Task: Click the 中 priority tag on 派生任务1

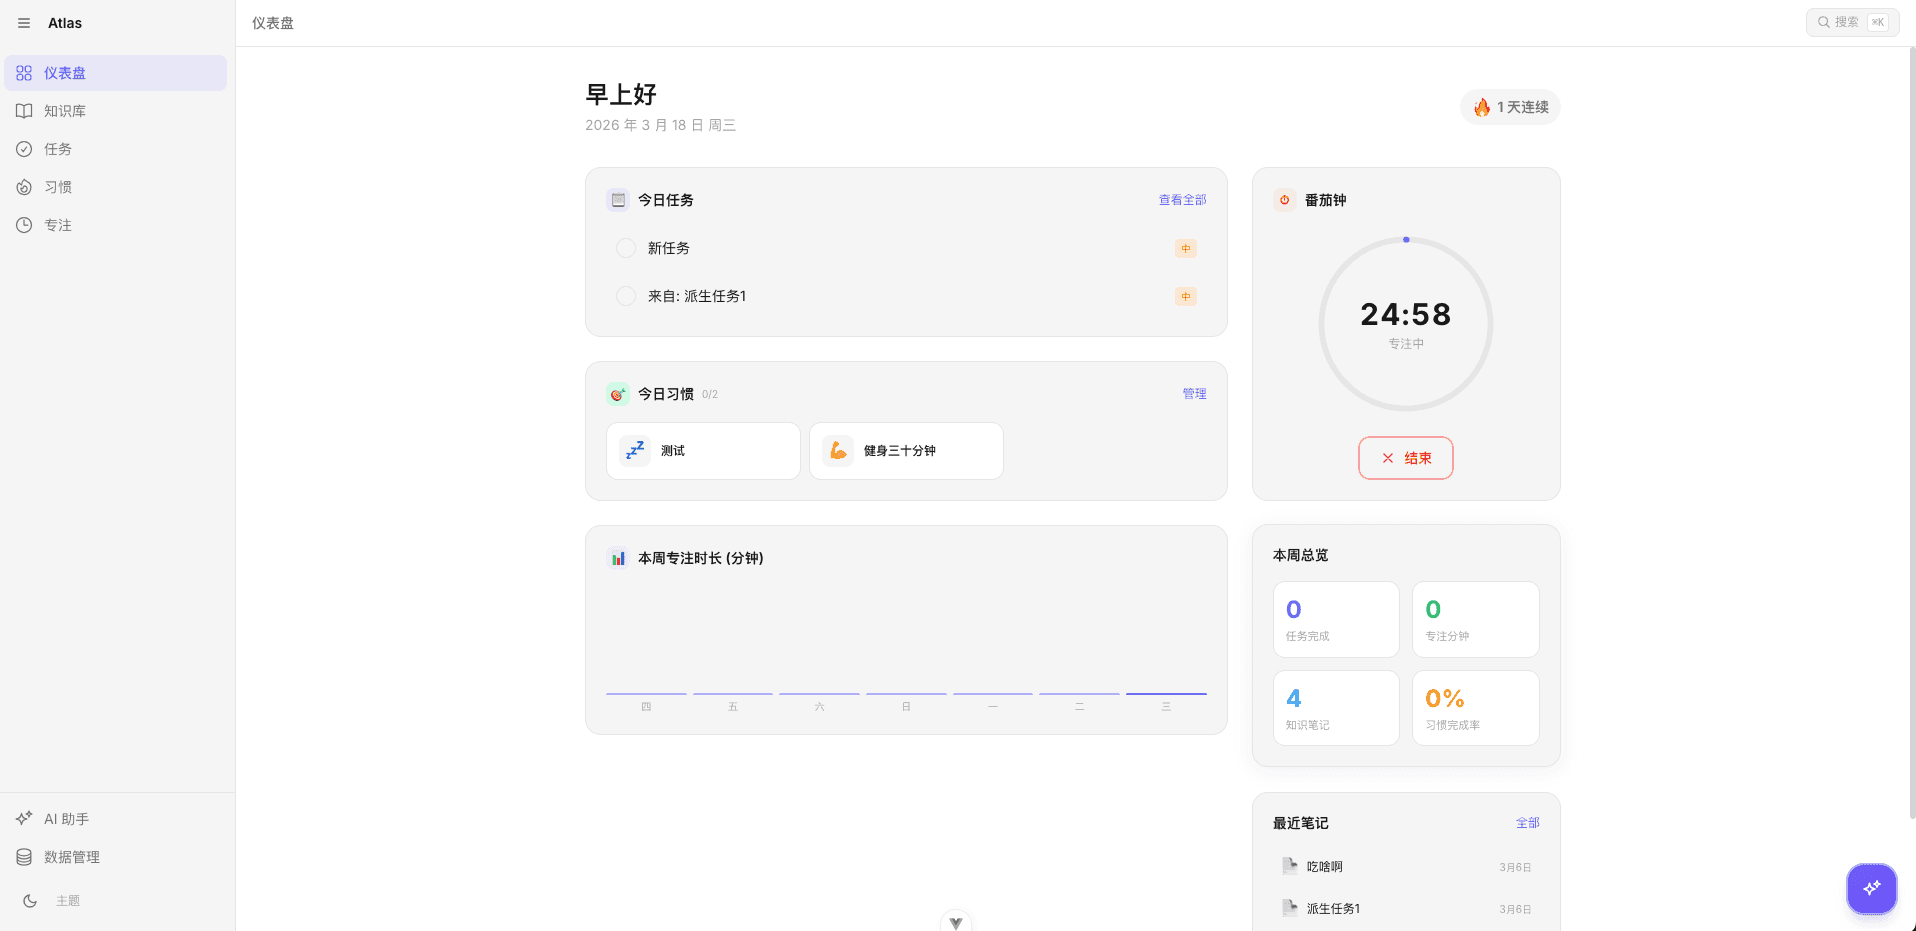Action: coord(1186,296)
